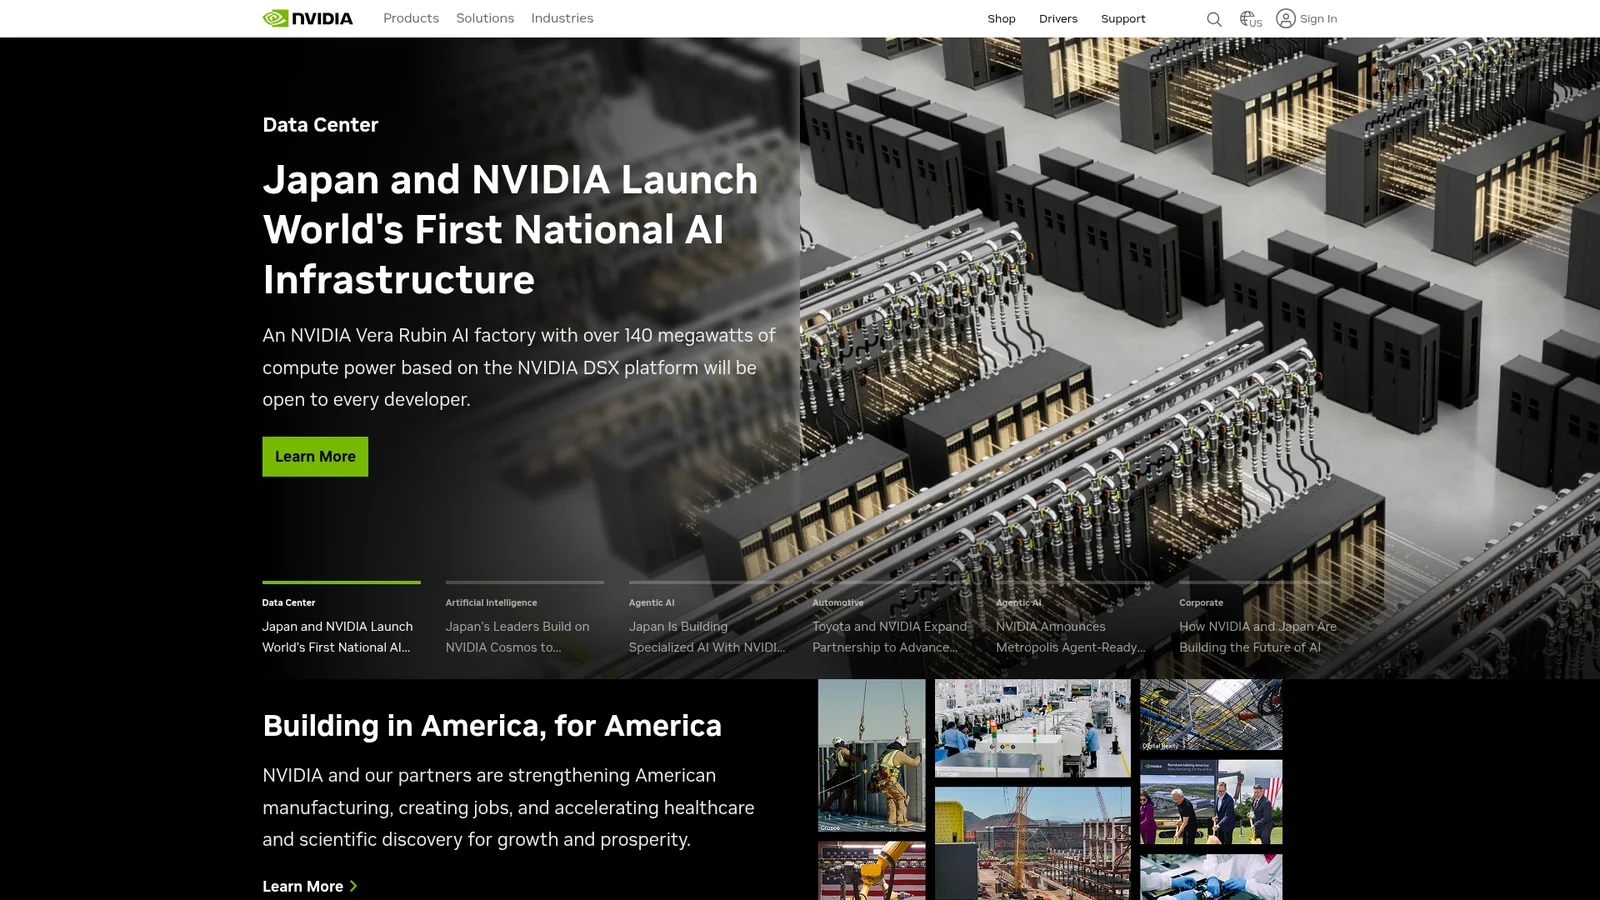This screenshot has width=1600, height=900.
Task: Click the hero paragraph about Vera Rubin
Action: (519, 367)
